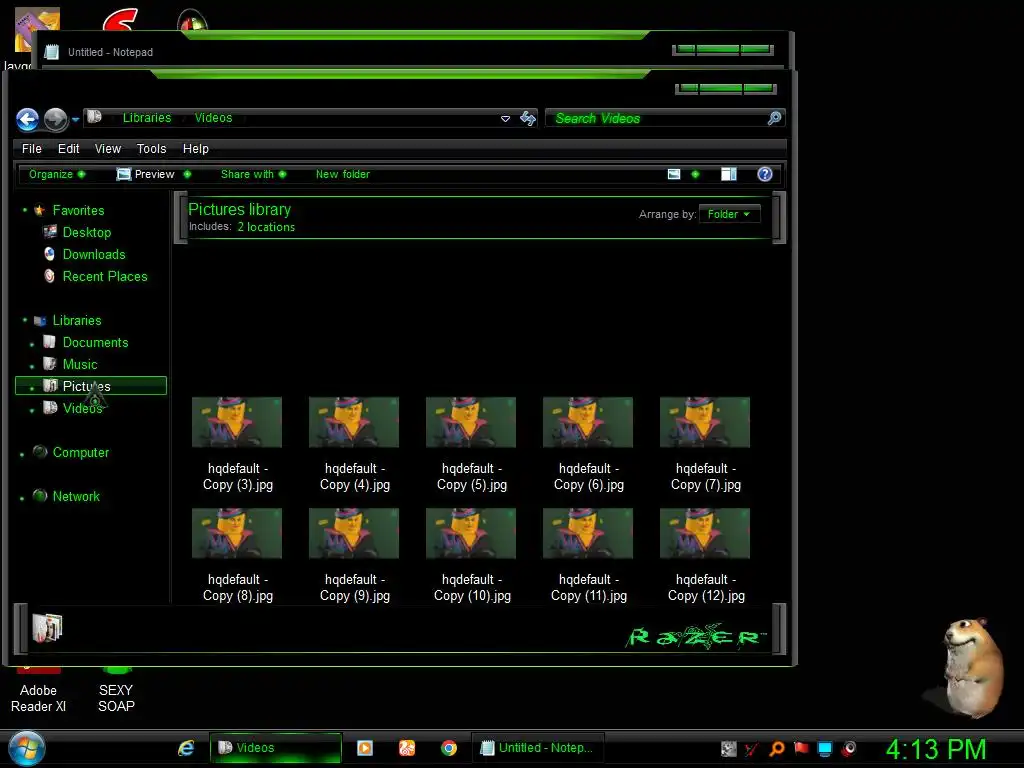Select Network in navigation pane
Viewport: 1024px width, 768px height.
pyautogui.click(x=76, y=496)
